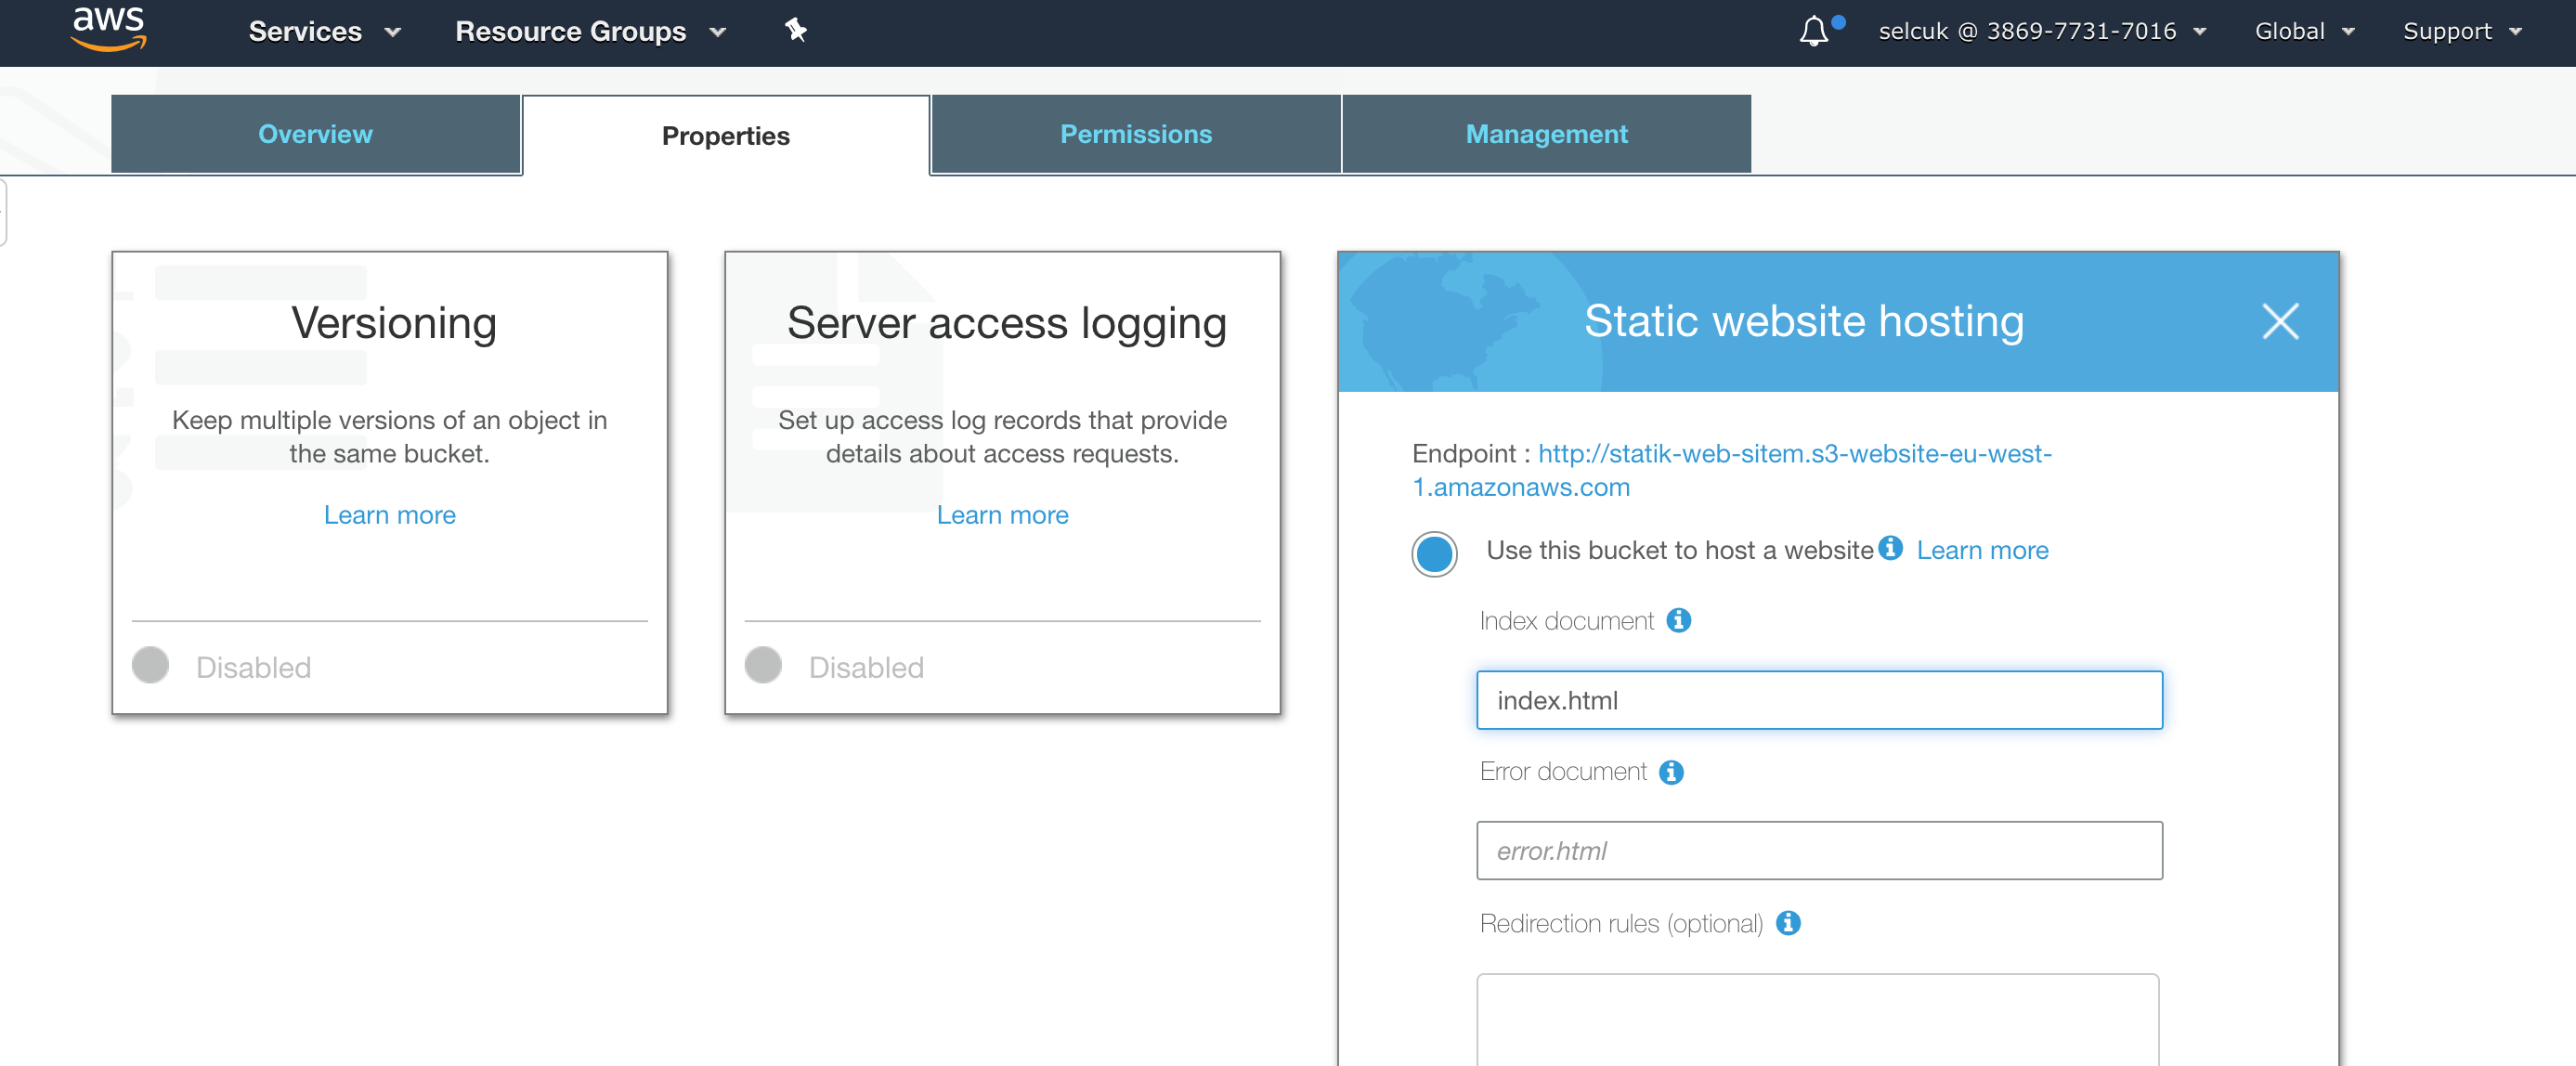
Task: Select 'Use this bucket to host a website' radio
Action: 1434,553
